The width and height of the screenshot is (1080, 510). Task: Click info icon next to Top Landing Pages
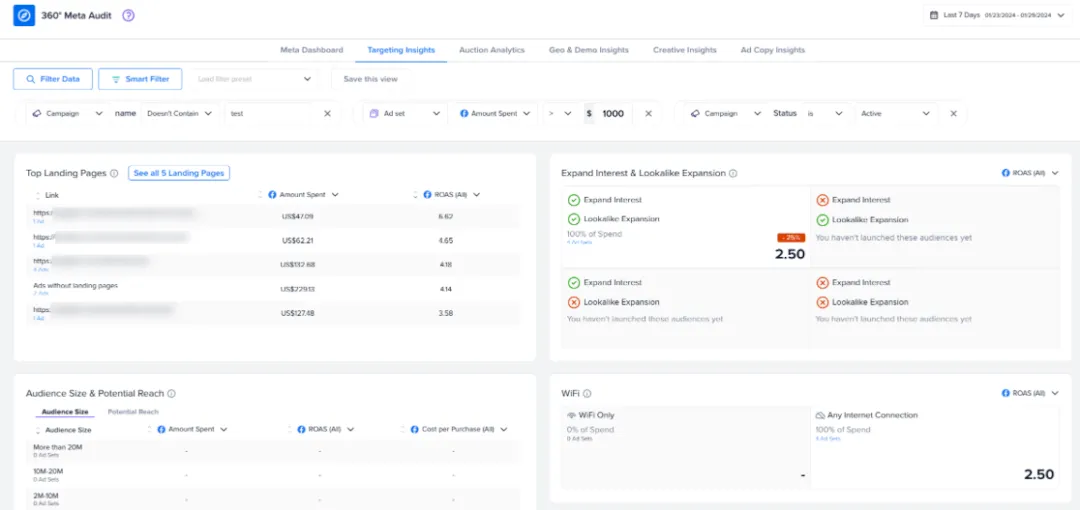coord(114,174)
